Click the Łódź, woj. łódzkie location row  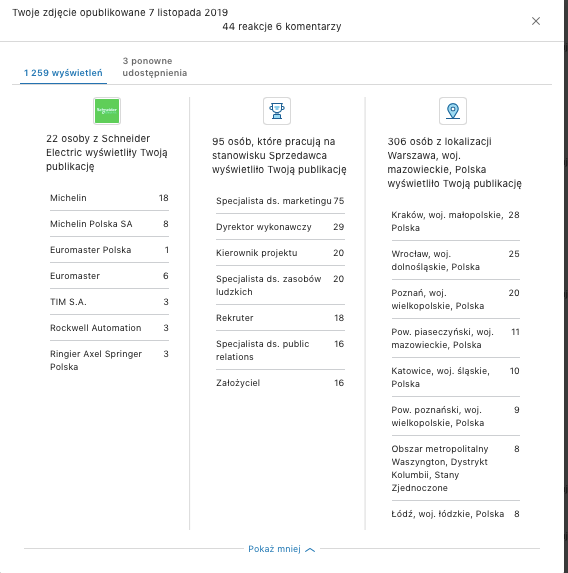pos(455,514)
